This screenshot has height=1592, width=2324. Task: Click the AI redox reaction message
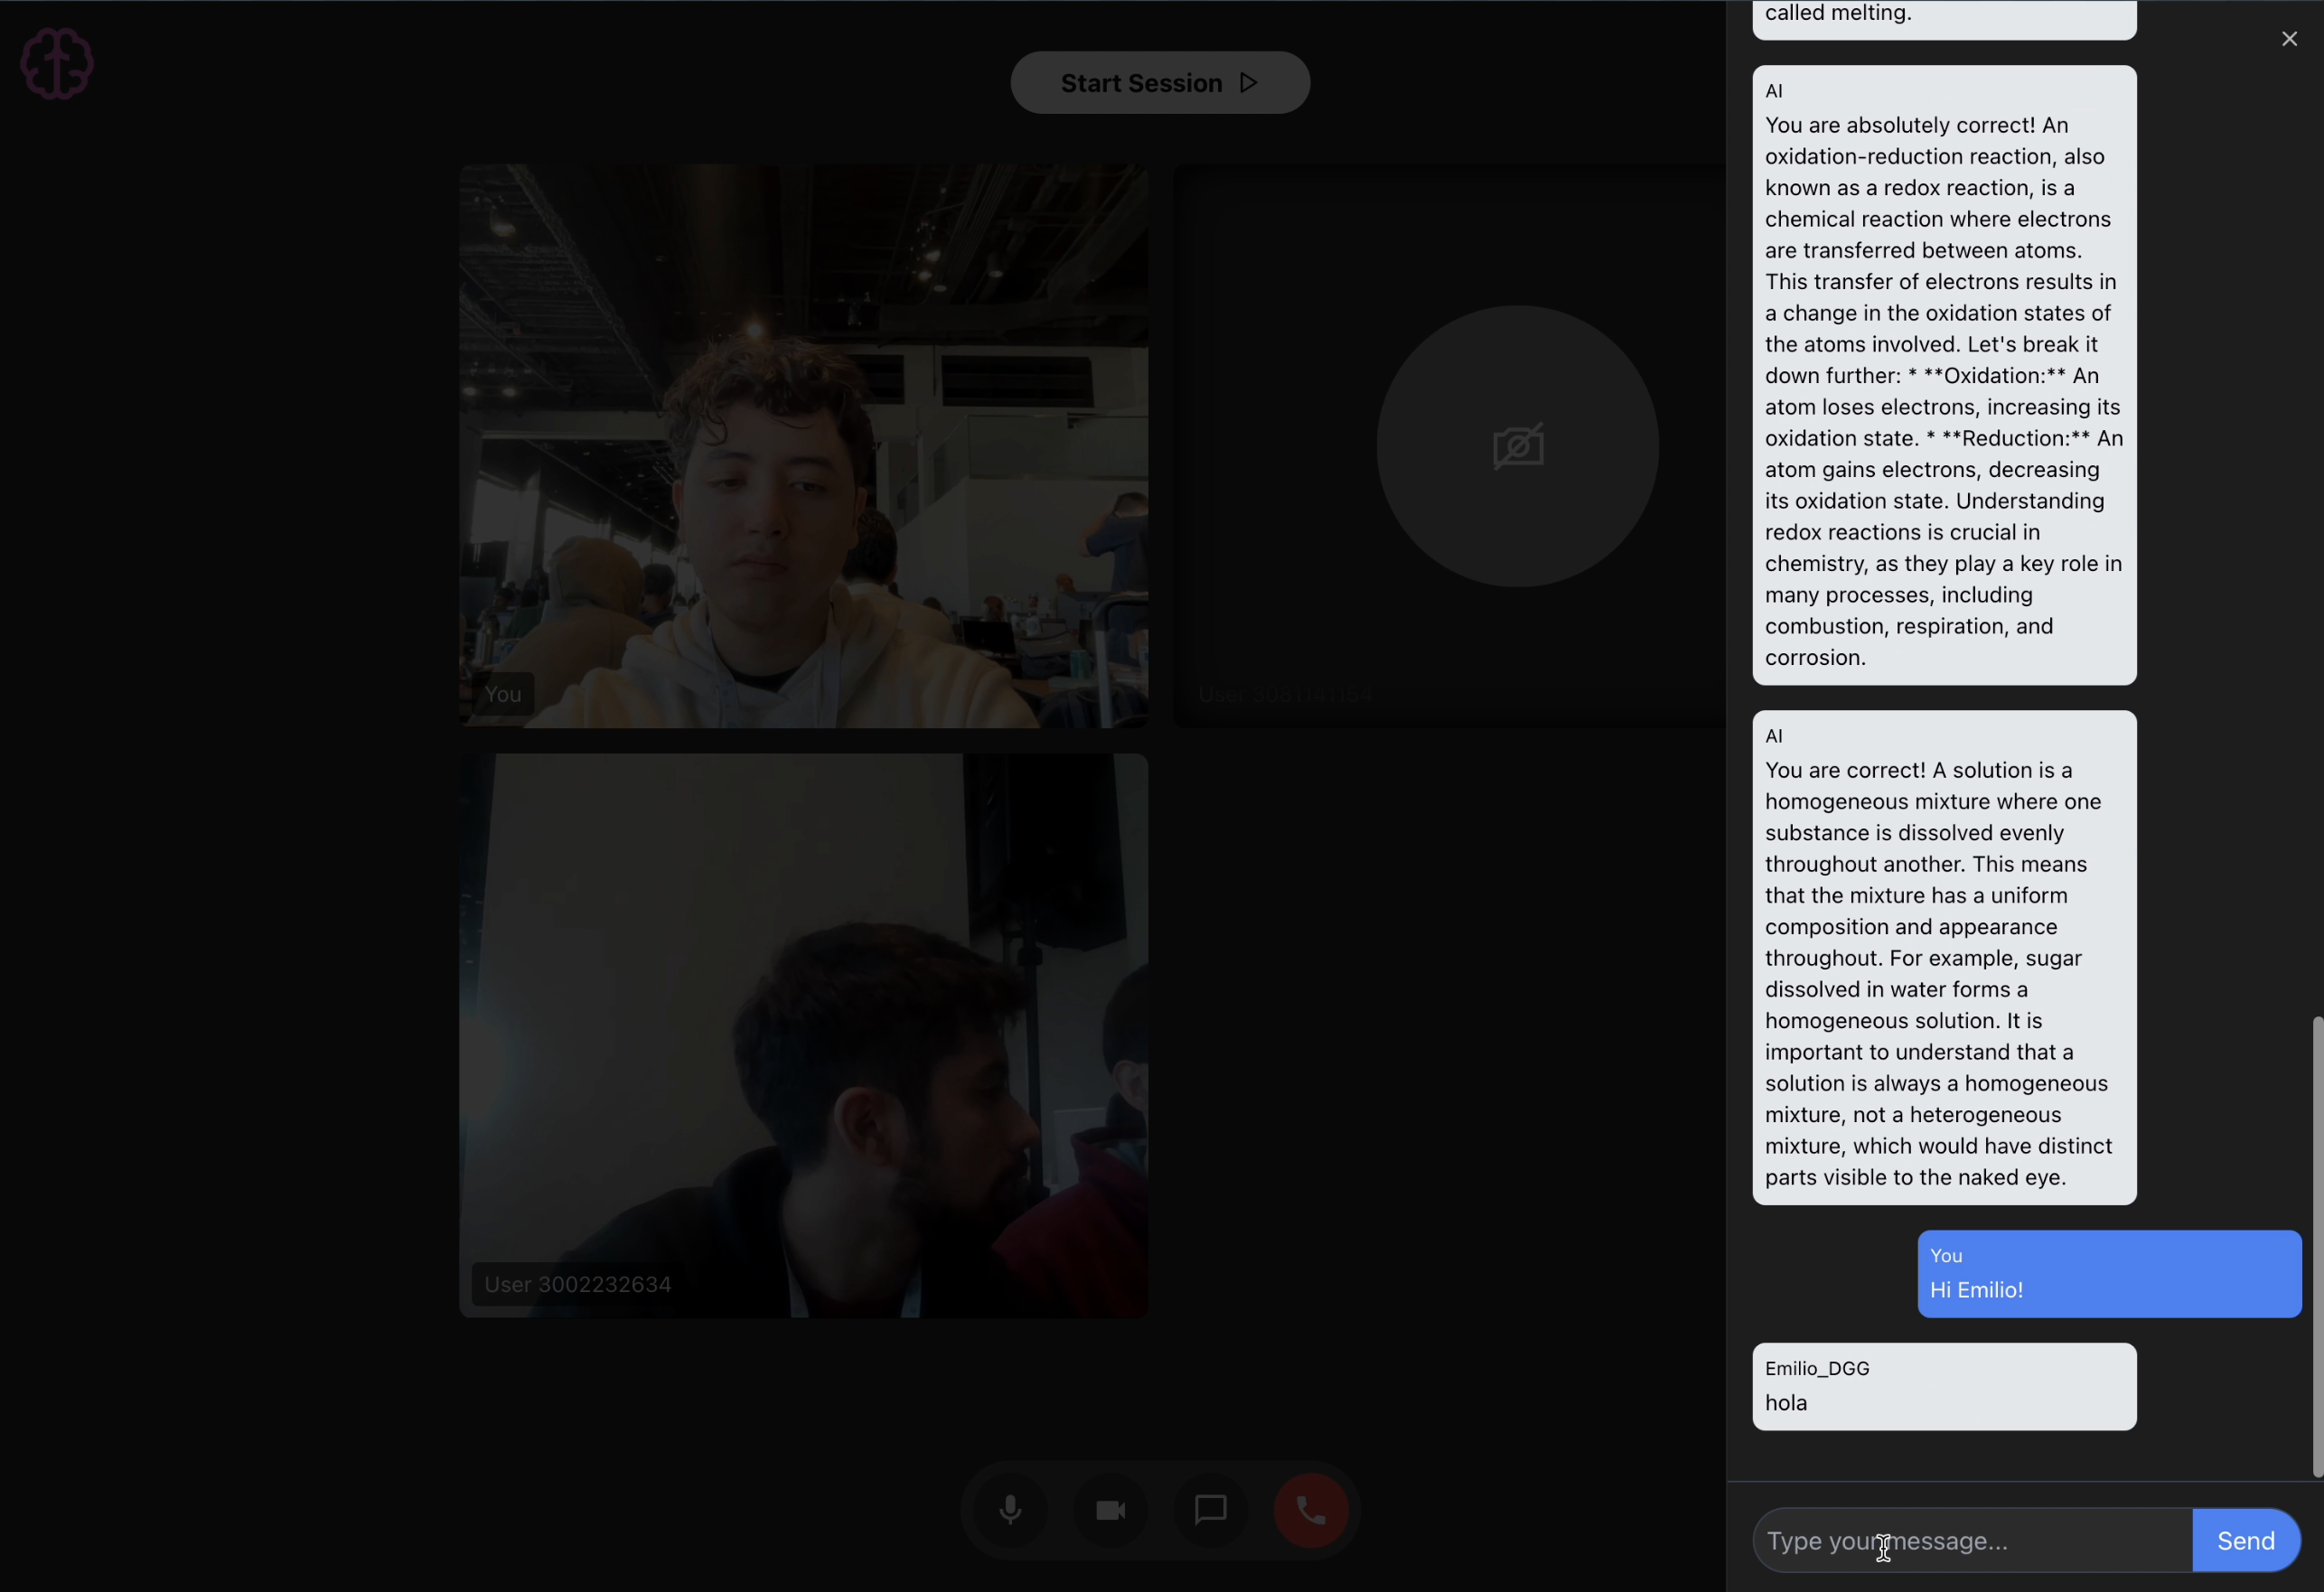(x=1943, y=375)
